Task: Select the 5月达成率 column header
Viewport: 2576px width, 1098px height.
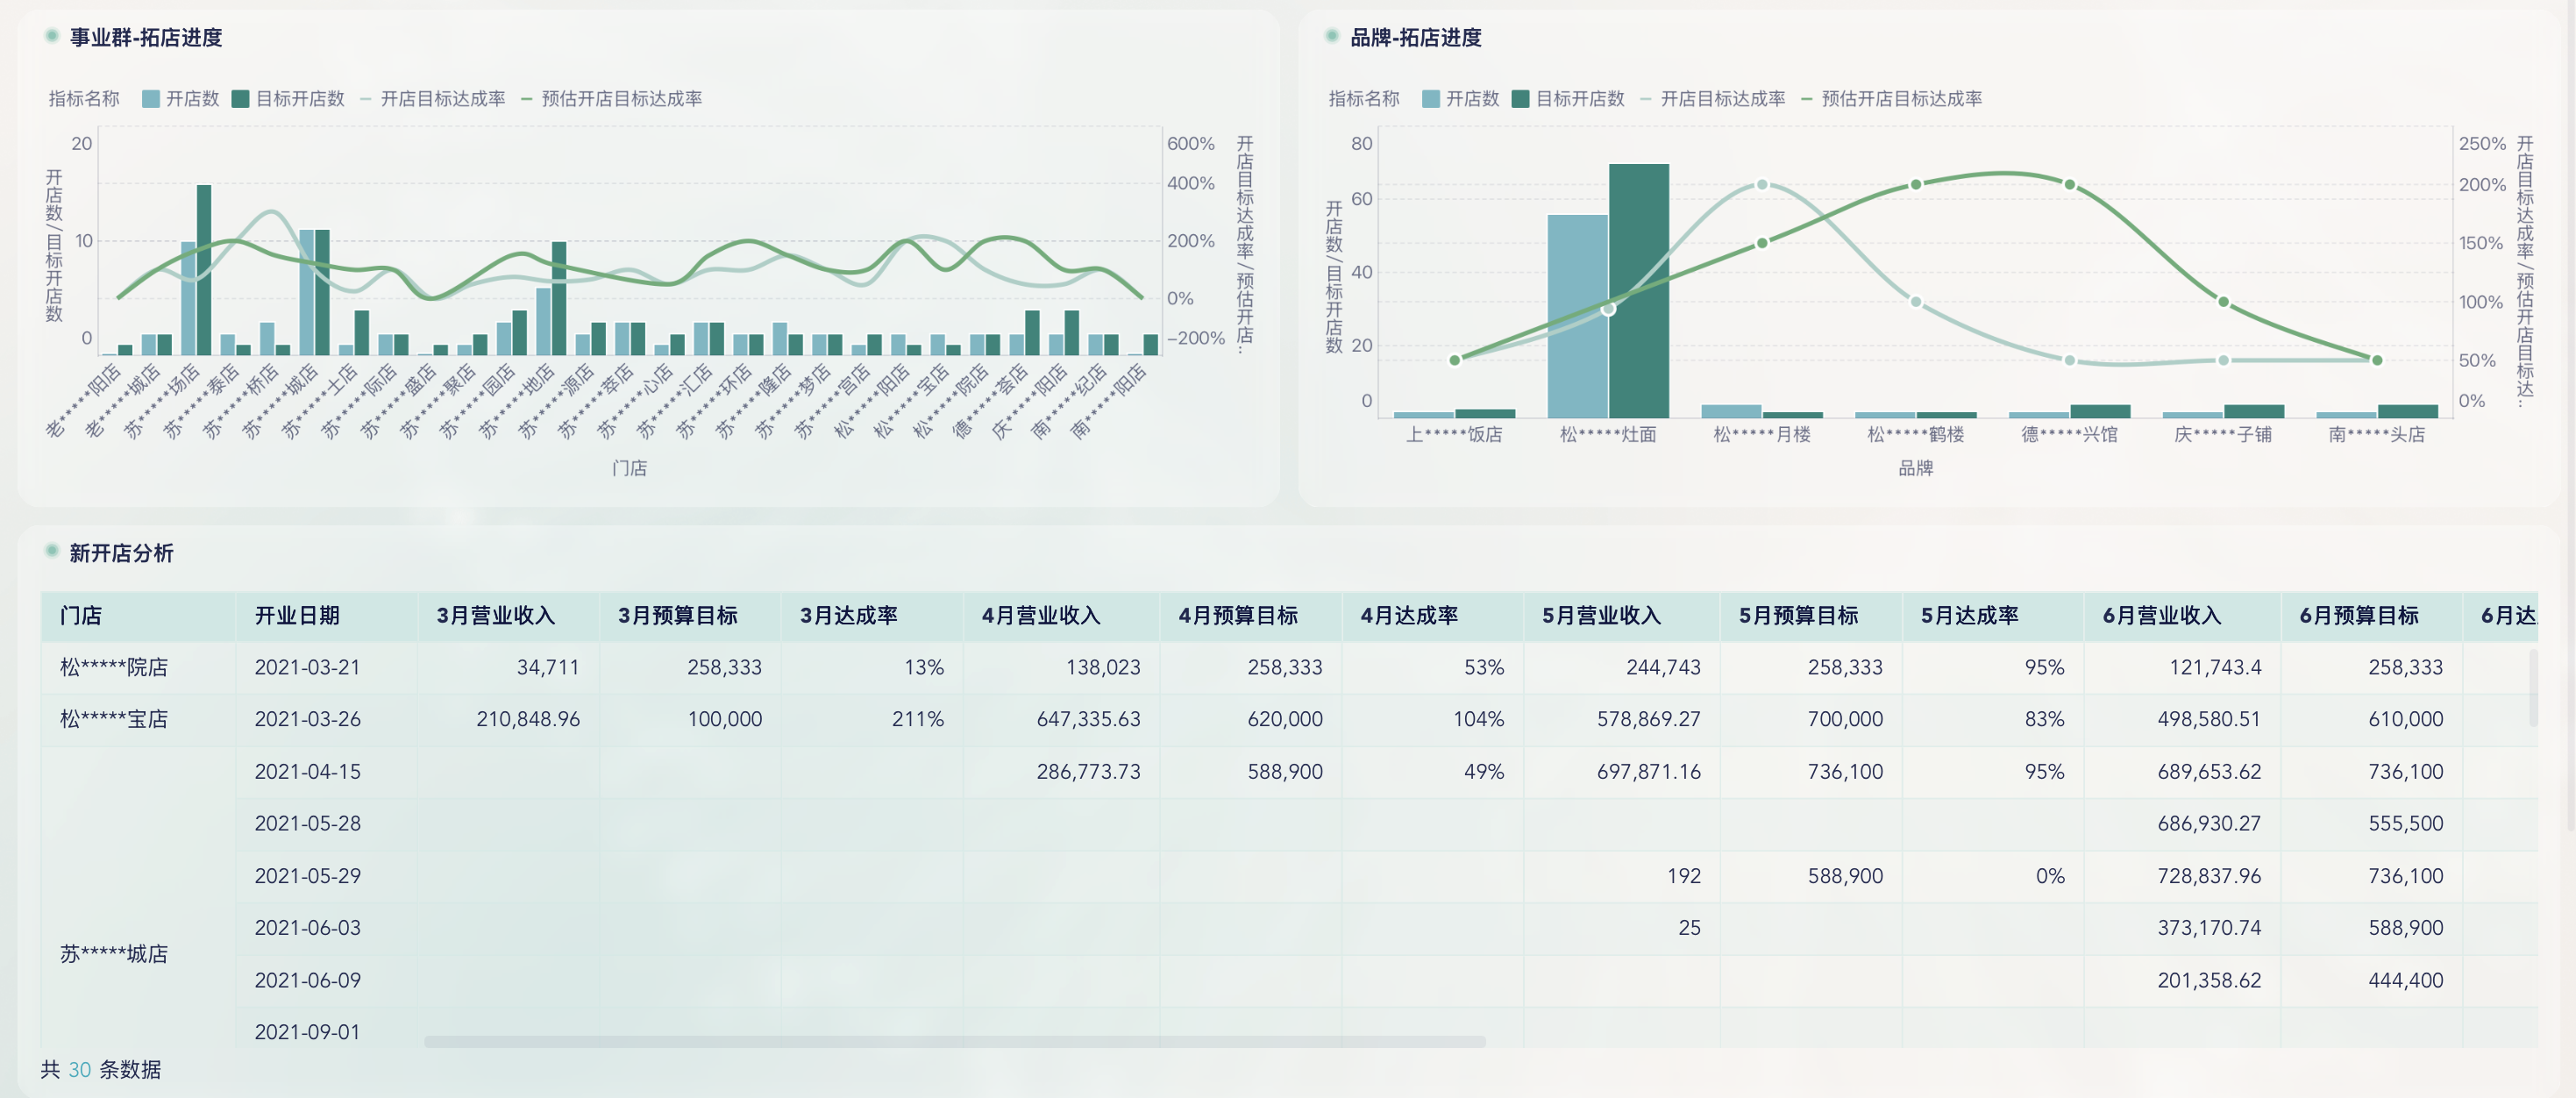Action: click(x=1969, y=616)
